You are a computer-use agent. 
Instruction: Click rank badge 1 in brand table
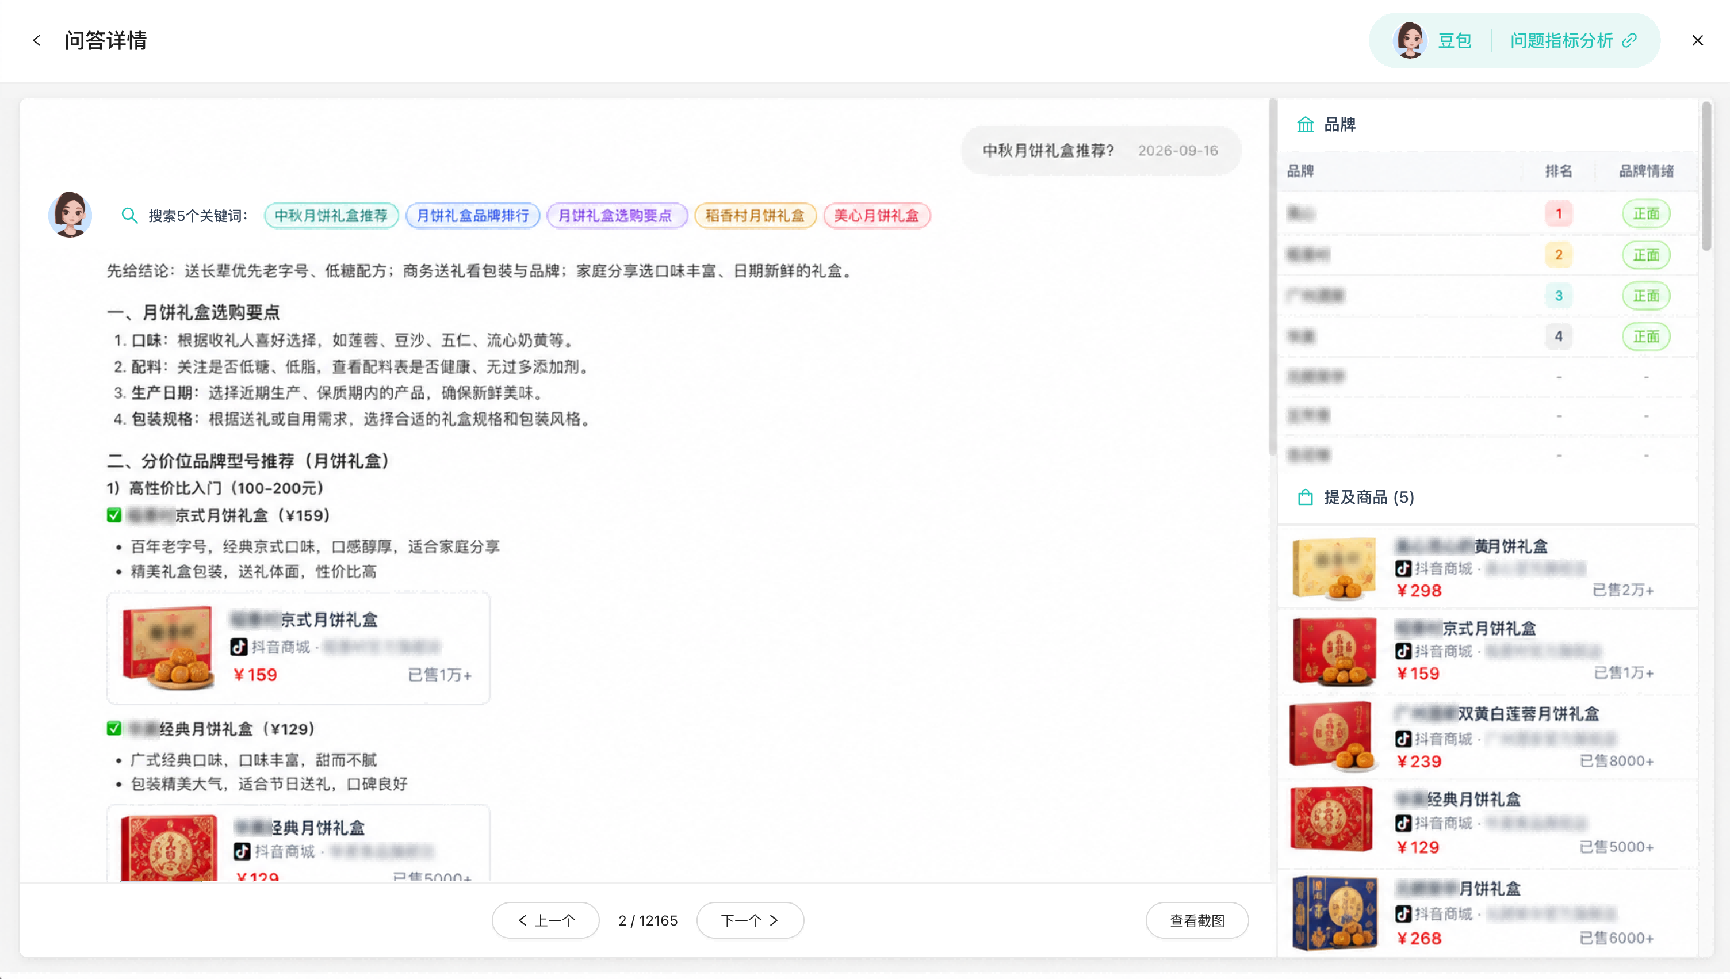1558,214
